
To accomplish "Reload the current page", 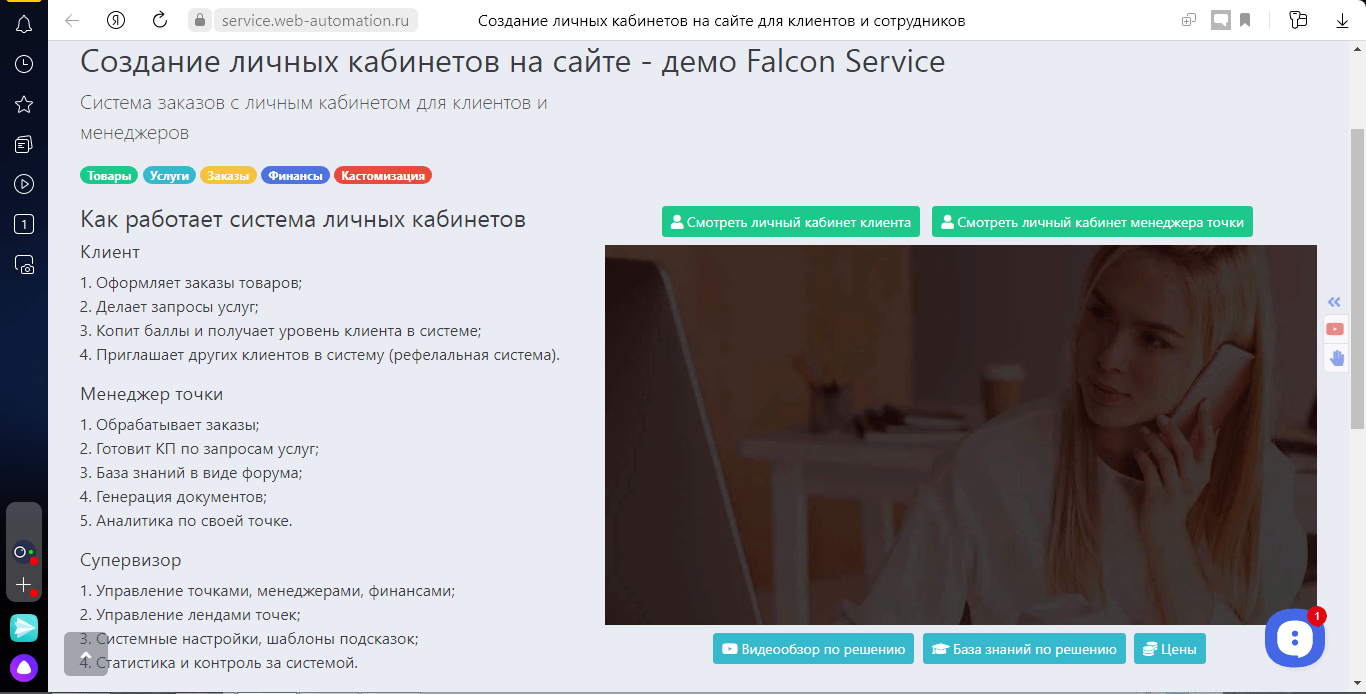I will 160,20.
